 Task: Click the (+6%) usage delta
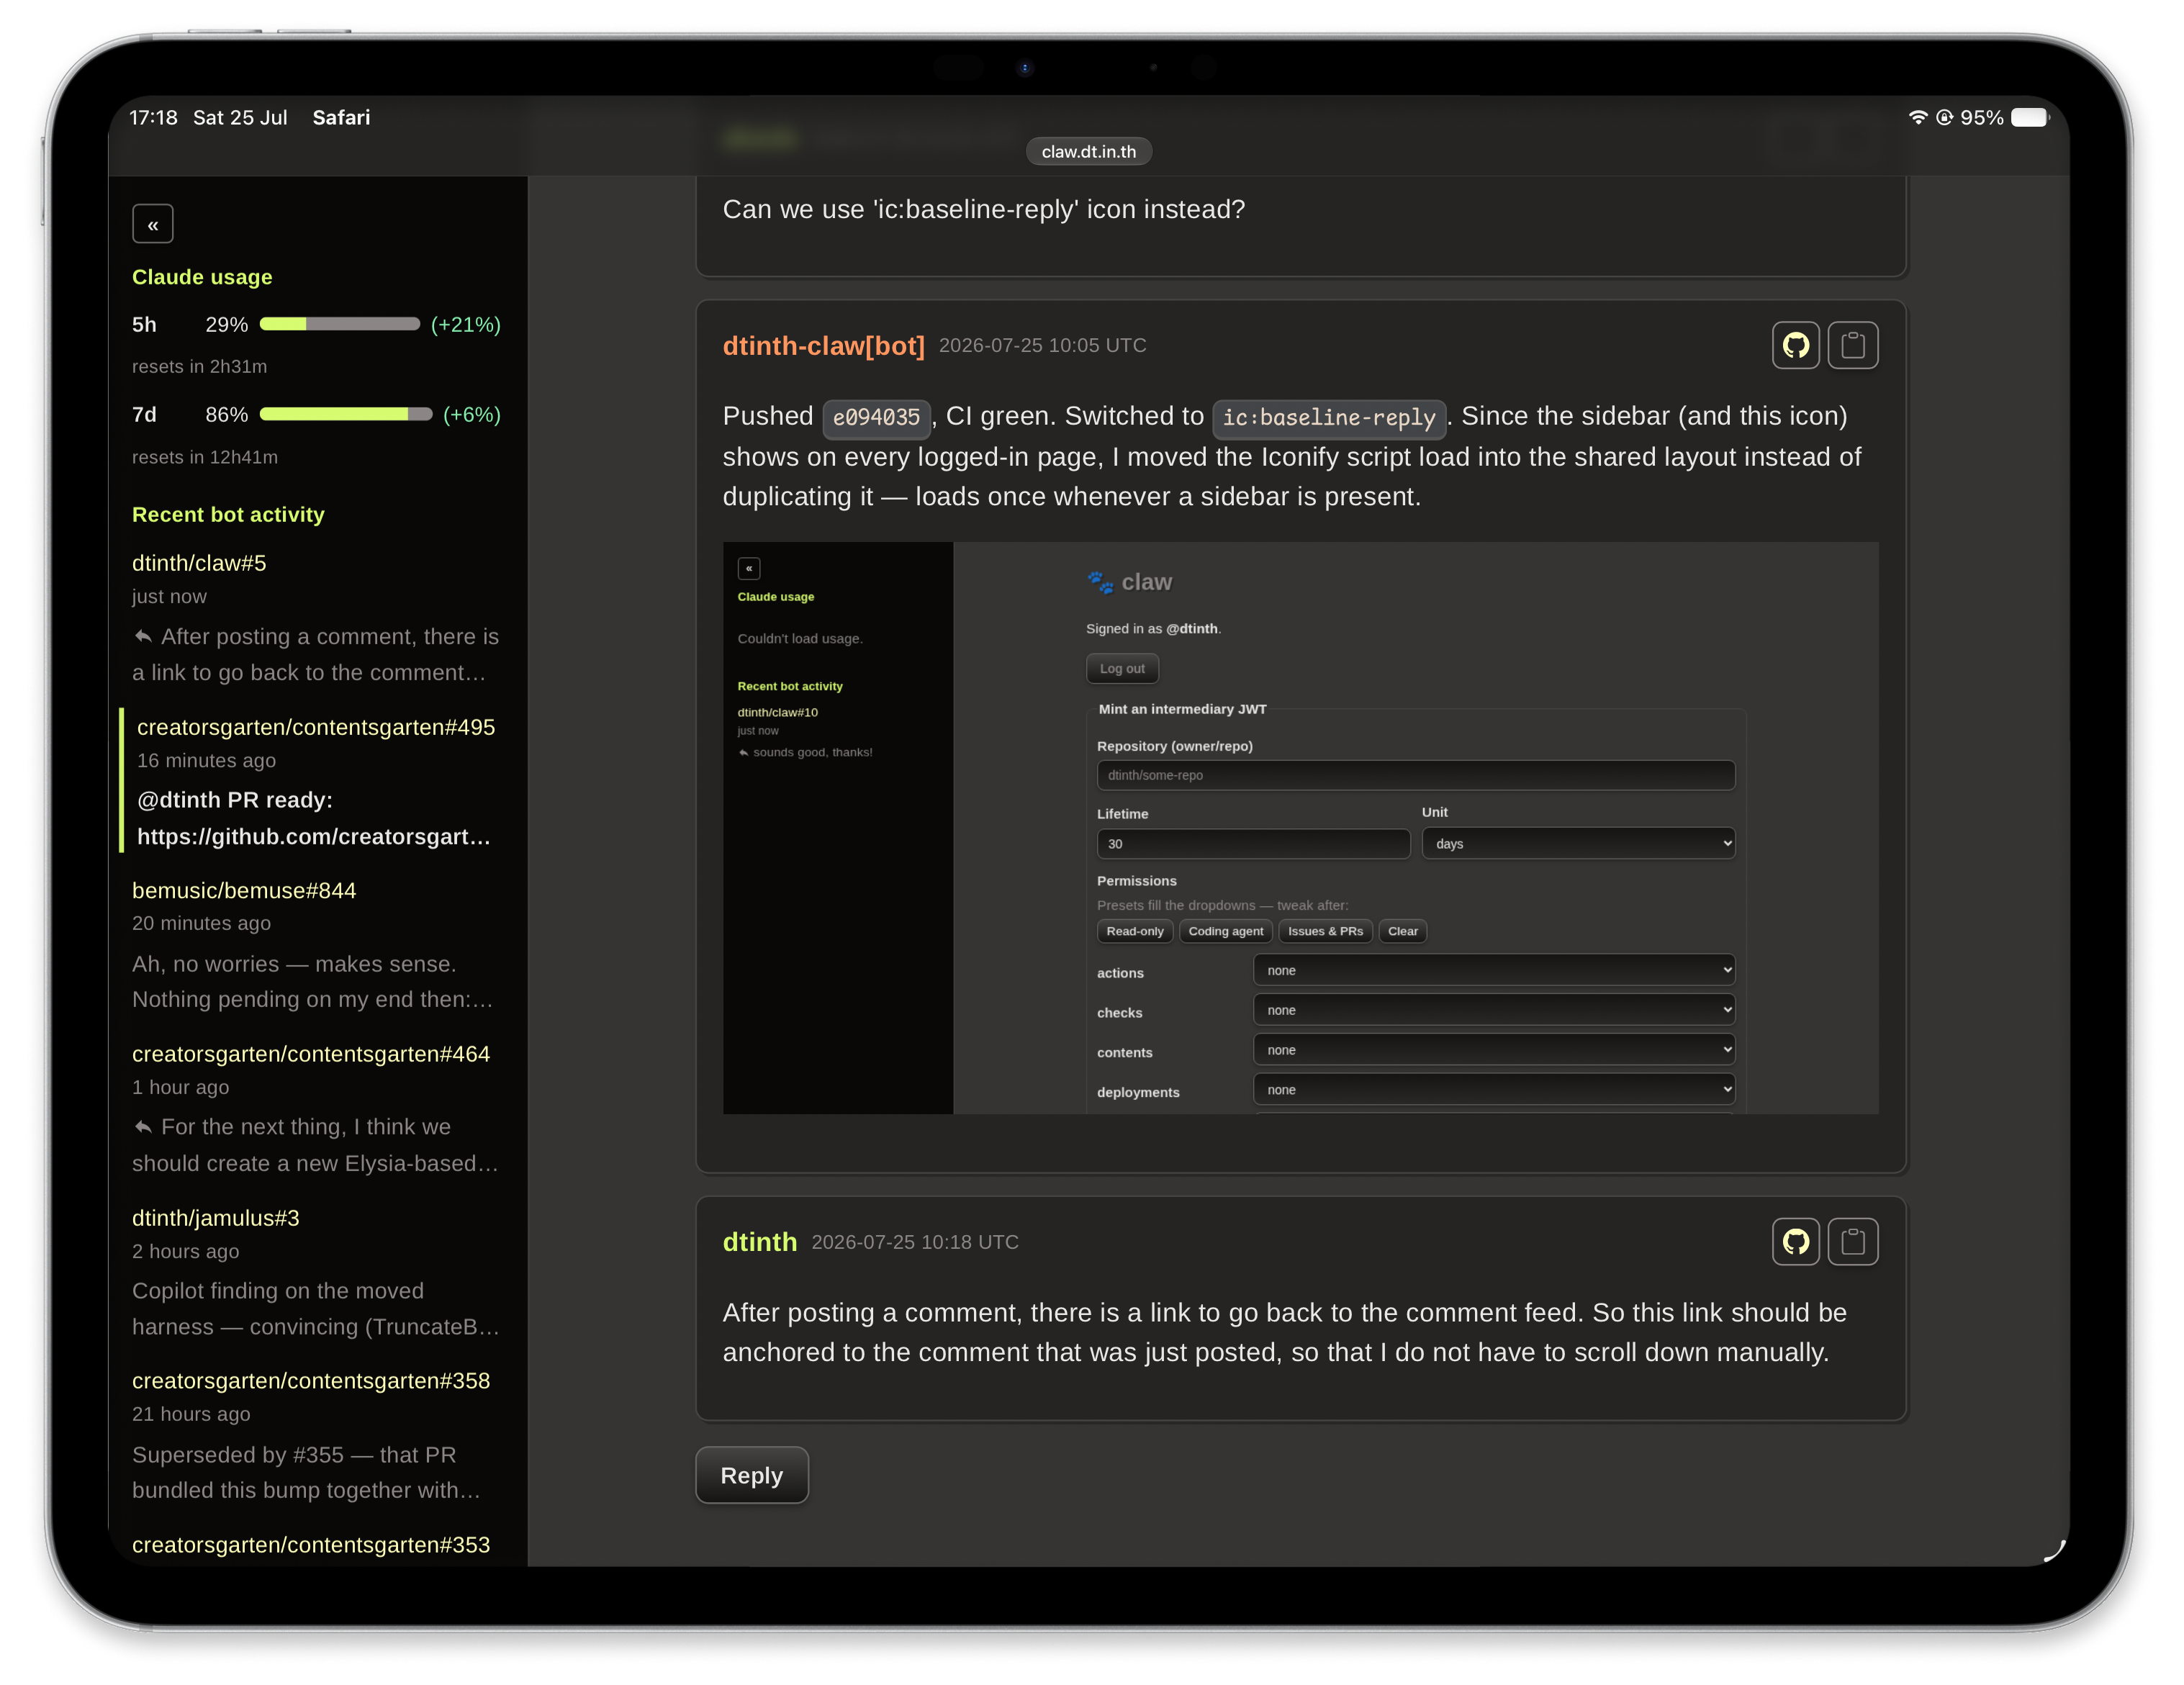point(471,415)
